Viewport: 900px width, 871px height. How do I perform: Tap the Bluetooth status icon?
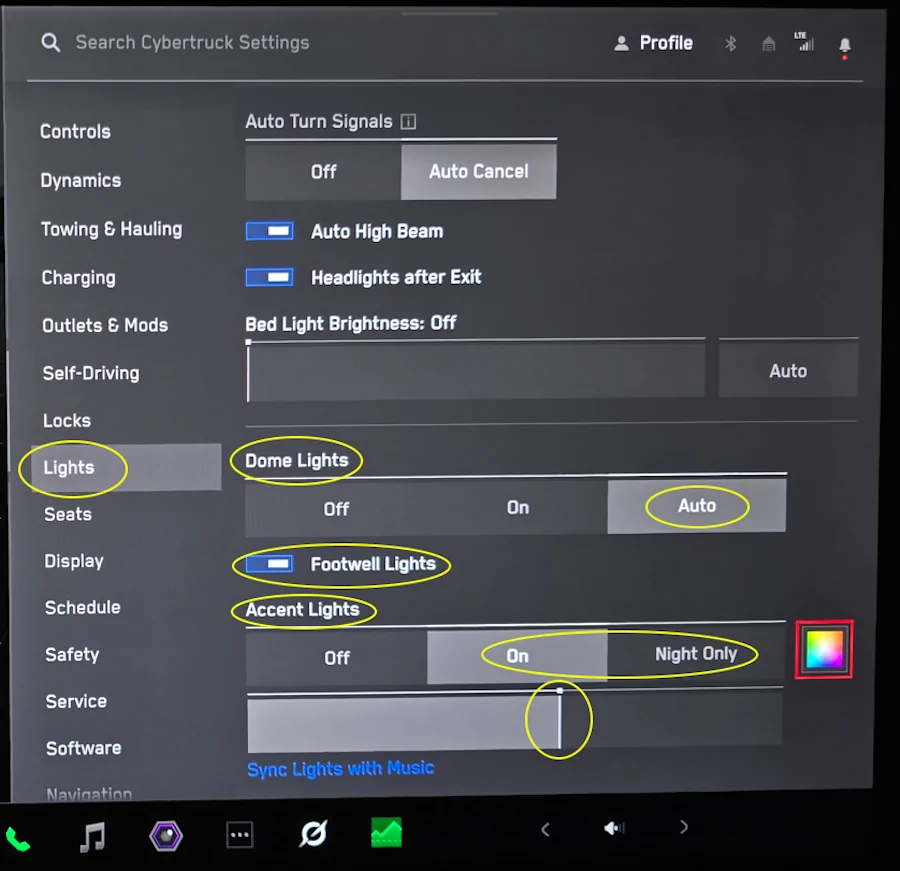(x=730, y=44)
